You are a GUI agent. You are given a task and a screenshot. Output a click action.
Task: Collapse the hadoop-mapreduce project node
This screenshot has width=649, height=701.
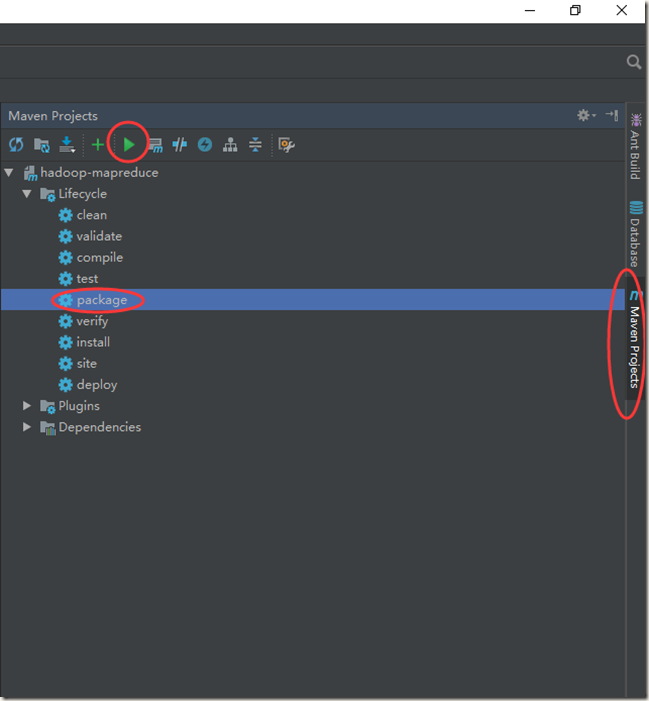click(9, 173)
